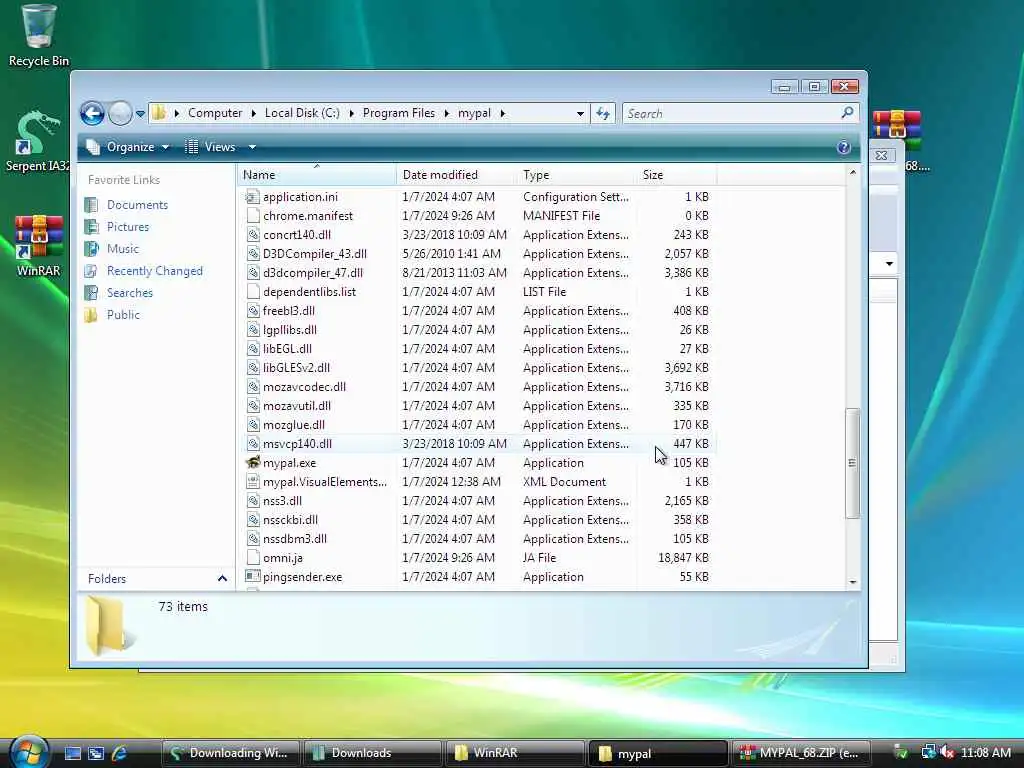Sort by the Name column header

point(316,175)
